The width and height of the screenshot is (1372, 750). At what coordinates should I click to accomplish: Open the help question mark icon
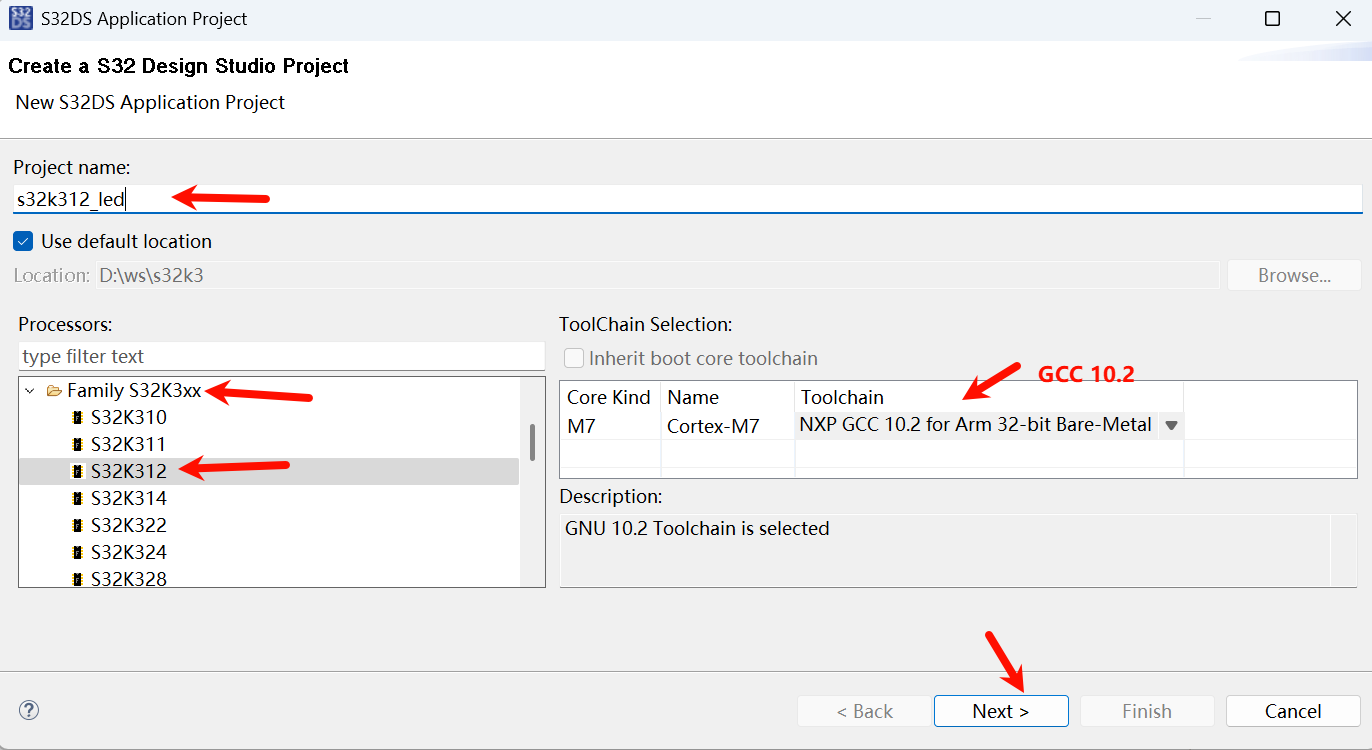(29, 710)
